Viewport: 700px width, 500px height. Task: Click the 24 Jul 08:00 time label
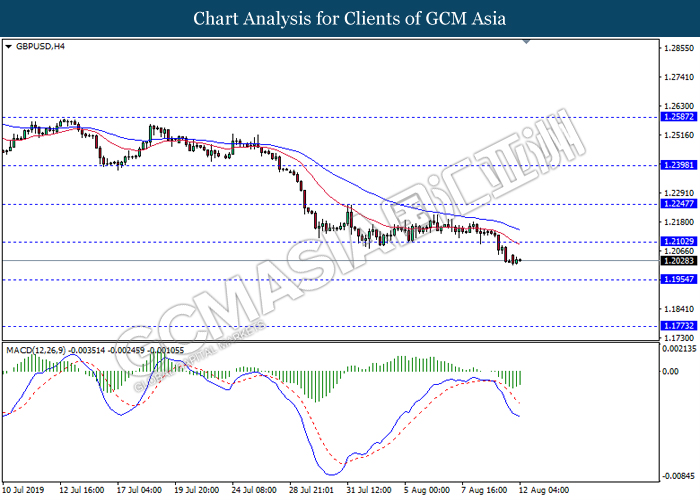(x=252, y=491)
